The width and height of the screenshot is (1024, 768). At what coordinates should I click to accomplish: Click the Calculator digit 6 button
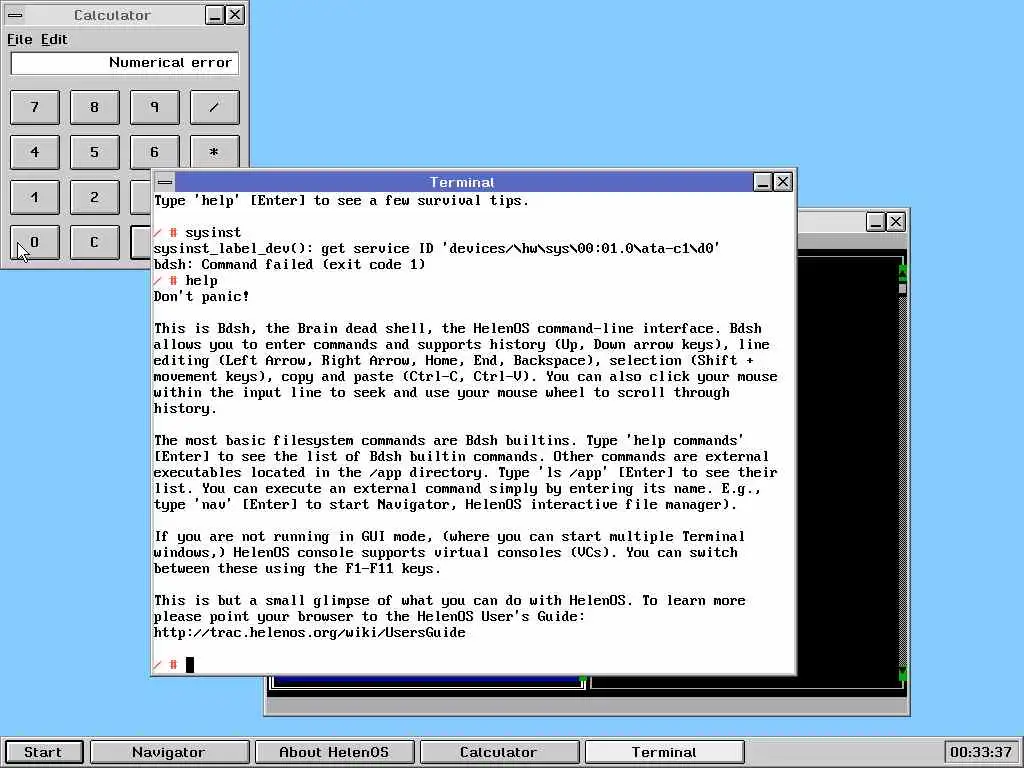(x=155, y=152)
